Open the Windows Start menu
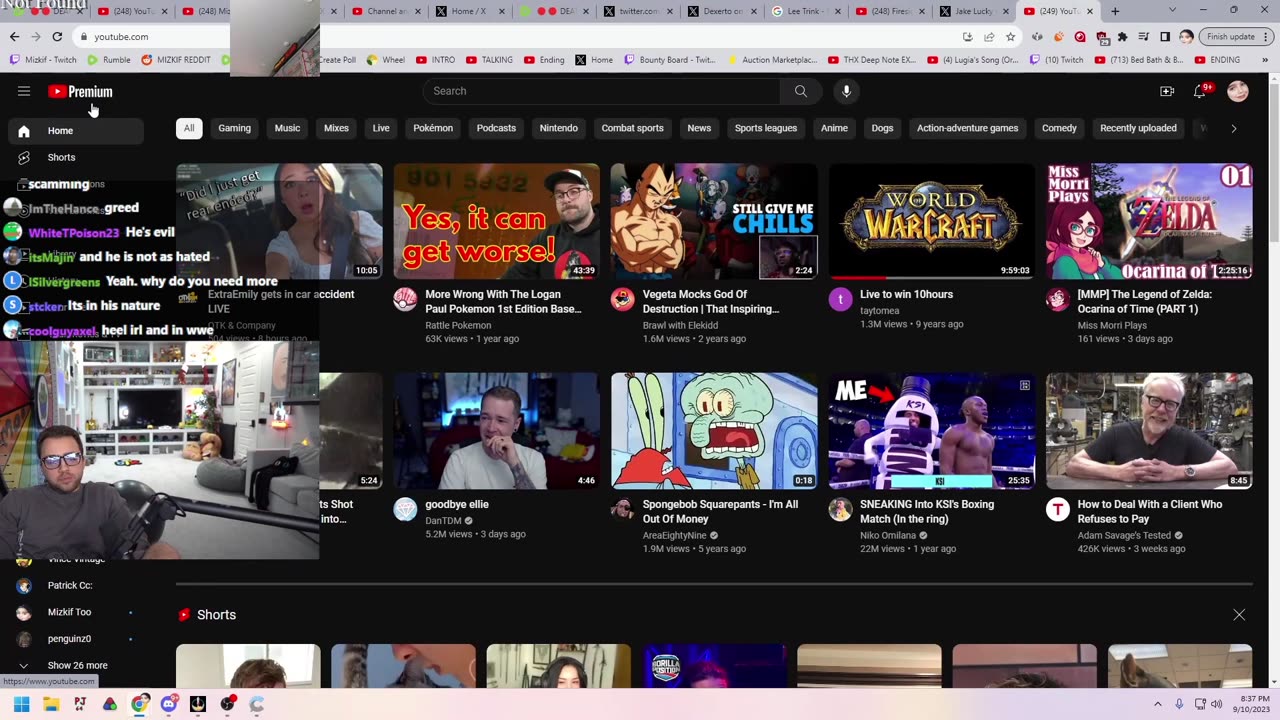 [x=22, y=704]
